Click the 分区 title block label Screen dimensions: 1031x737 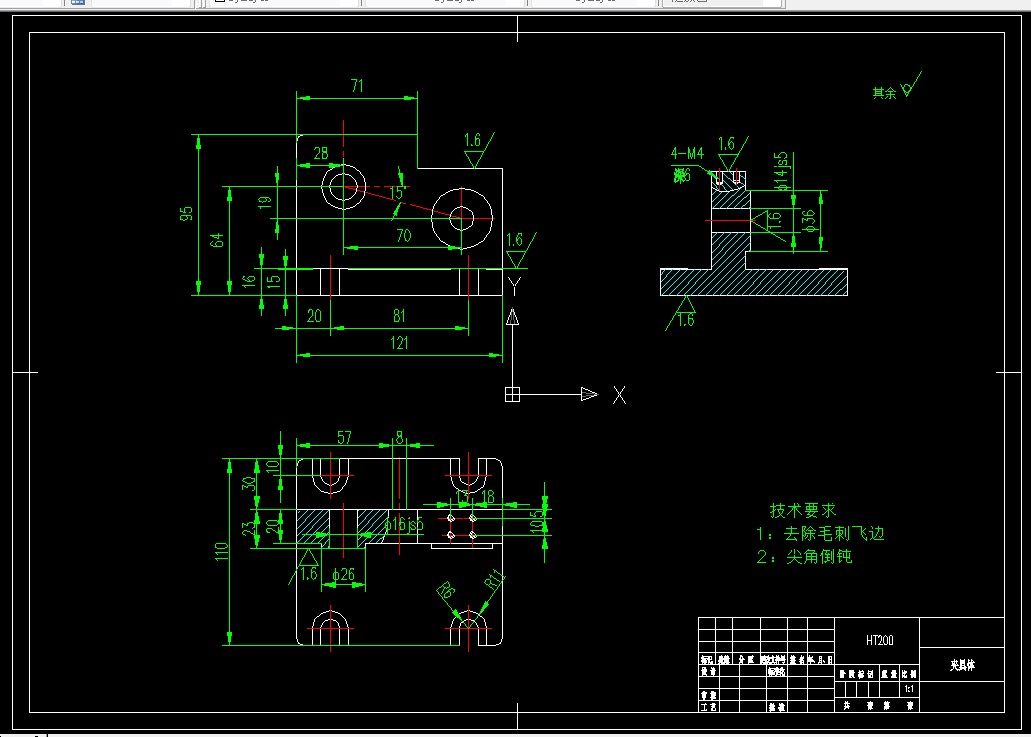(x=746, y=659)
